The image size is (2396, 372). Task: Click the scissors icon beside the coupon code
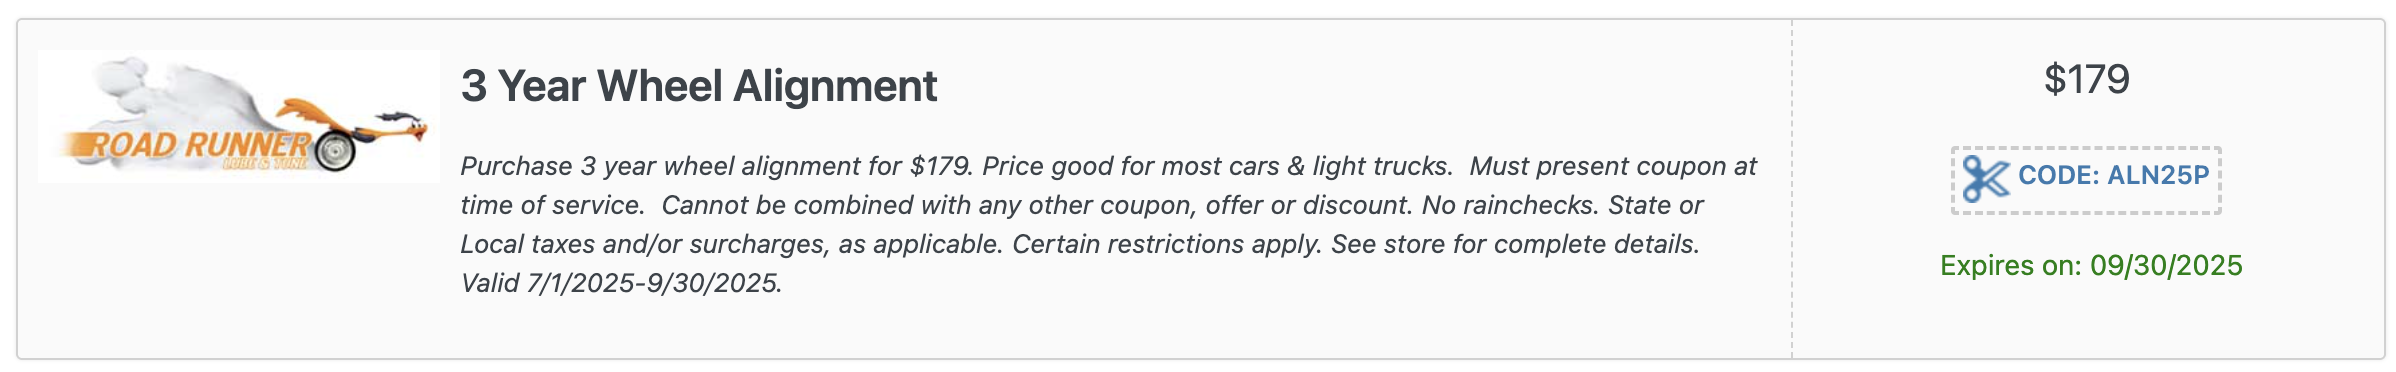click(1985, 179)
